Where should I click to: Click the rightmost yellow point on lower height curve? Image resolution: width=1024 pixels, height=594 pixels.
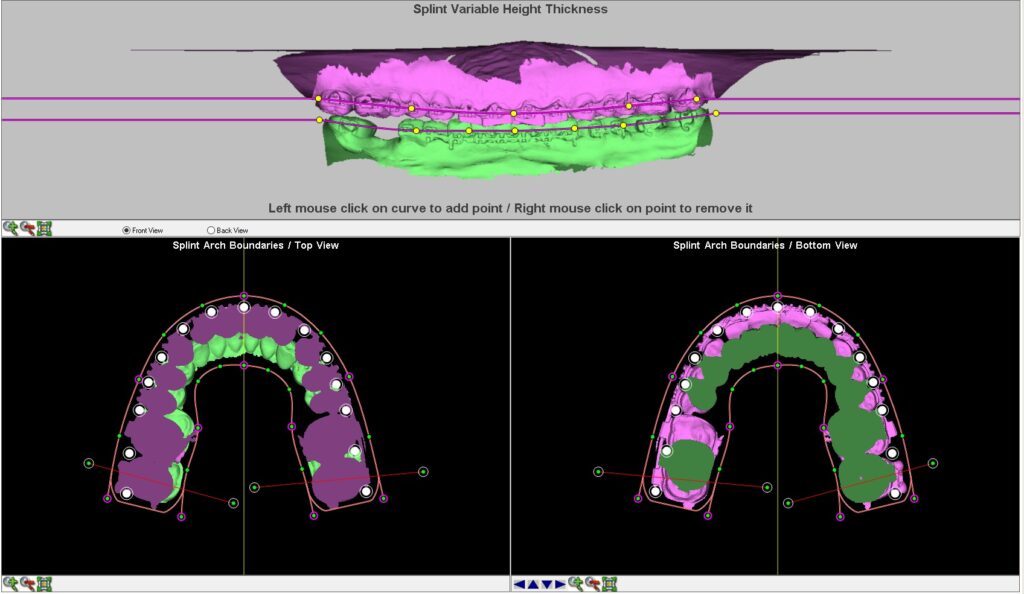coord(715,114)
